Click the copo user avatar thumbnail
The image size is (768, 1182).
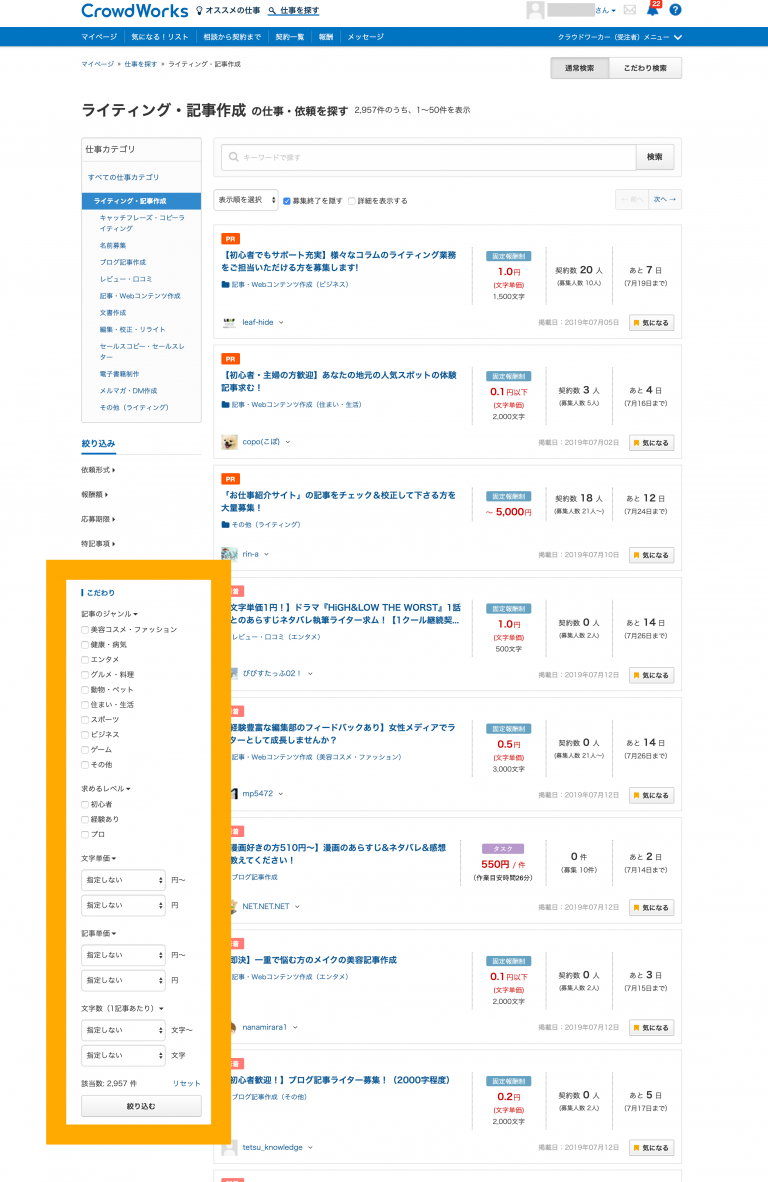230,441
